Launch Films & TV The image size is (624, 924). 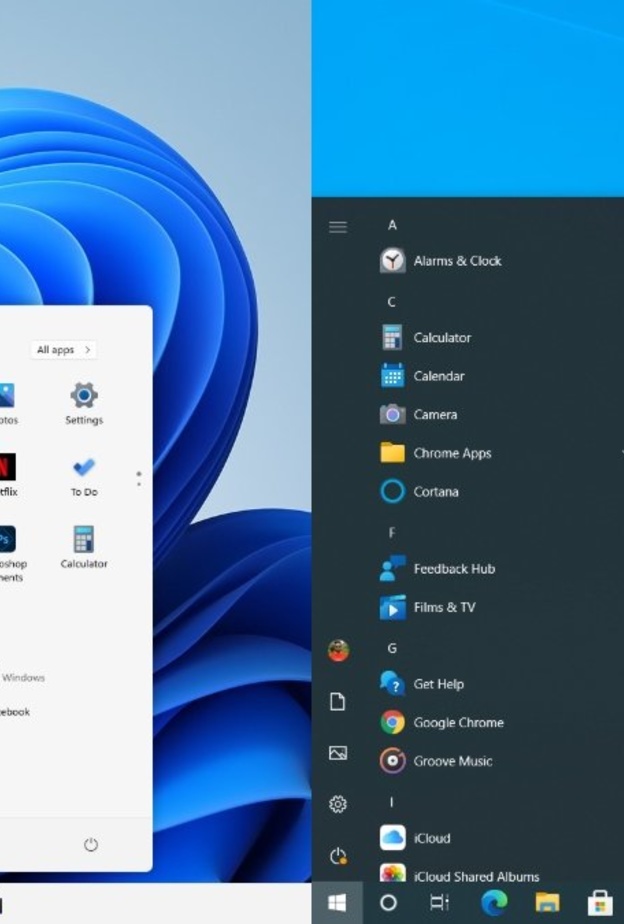click(443, 607)
